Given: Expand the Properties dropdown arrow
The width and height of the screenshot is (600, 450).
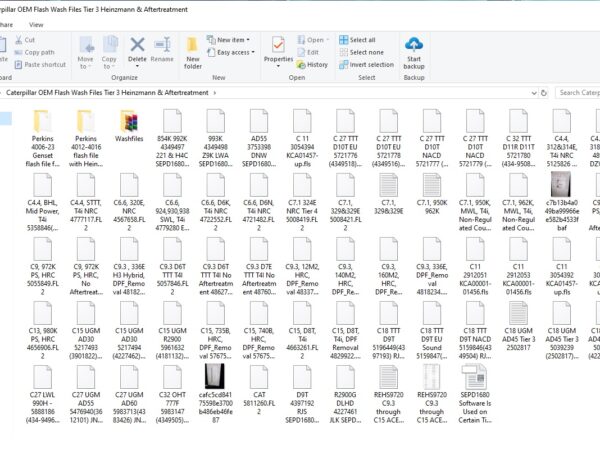Looking at the screenshot, I should point(278,66).
